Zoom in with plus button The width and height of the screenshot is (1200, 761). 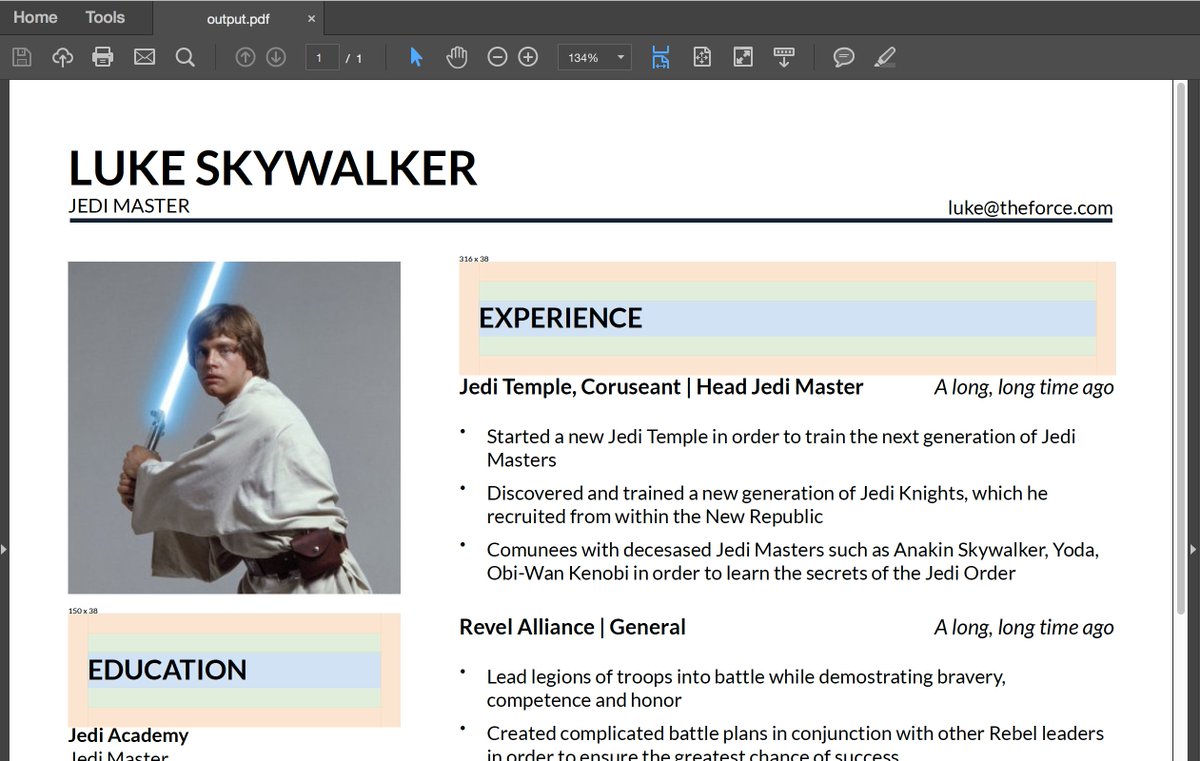click(x=528, y=57)
